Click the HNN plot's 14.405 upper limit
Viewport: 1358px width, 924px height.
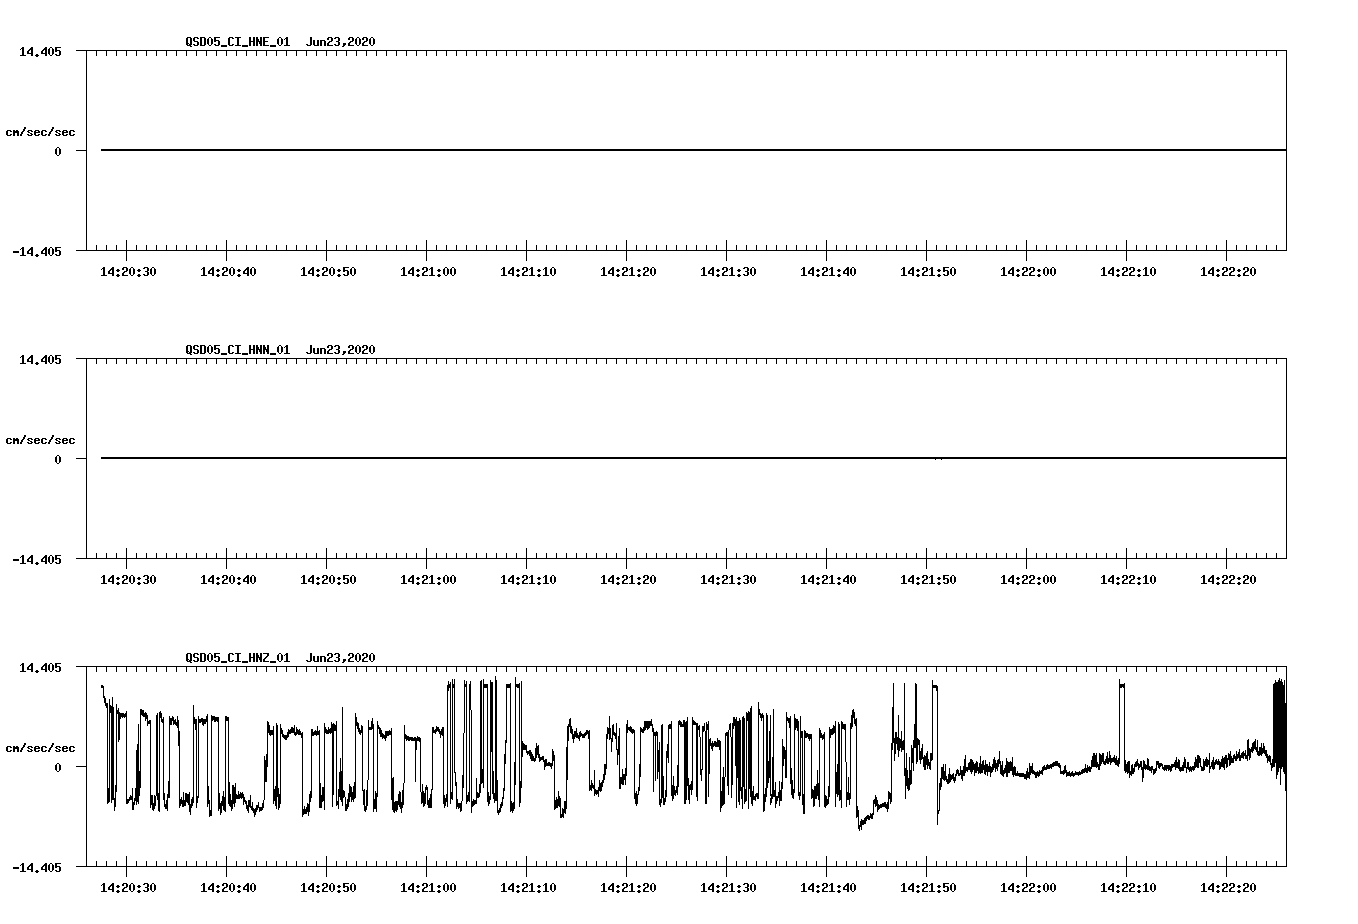[x=40, y=360]
